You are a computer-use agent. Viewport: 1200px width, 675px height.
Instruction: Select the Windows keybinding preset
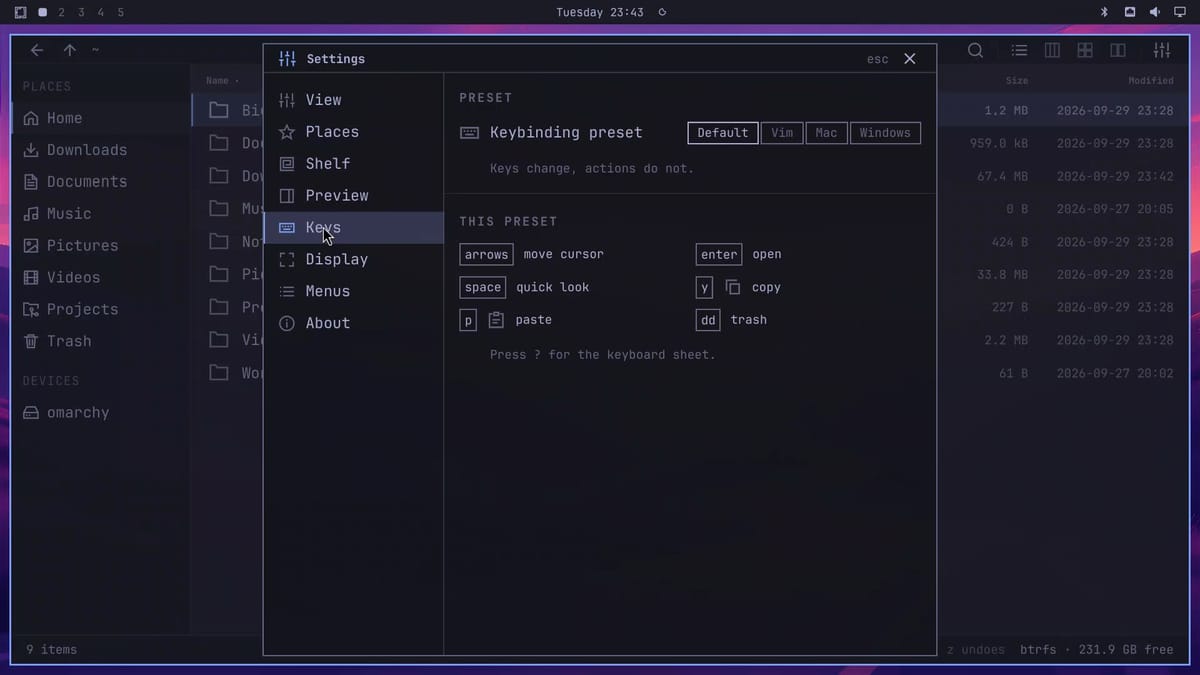pos(885,133)
